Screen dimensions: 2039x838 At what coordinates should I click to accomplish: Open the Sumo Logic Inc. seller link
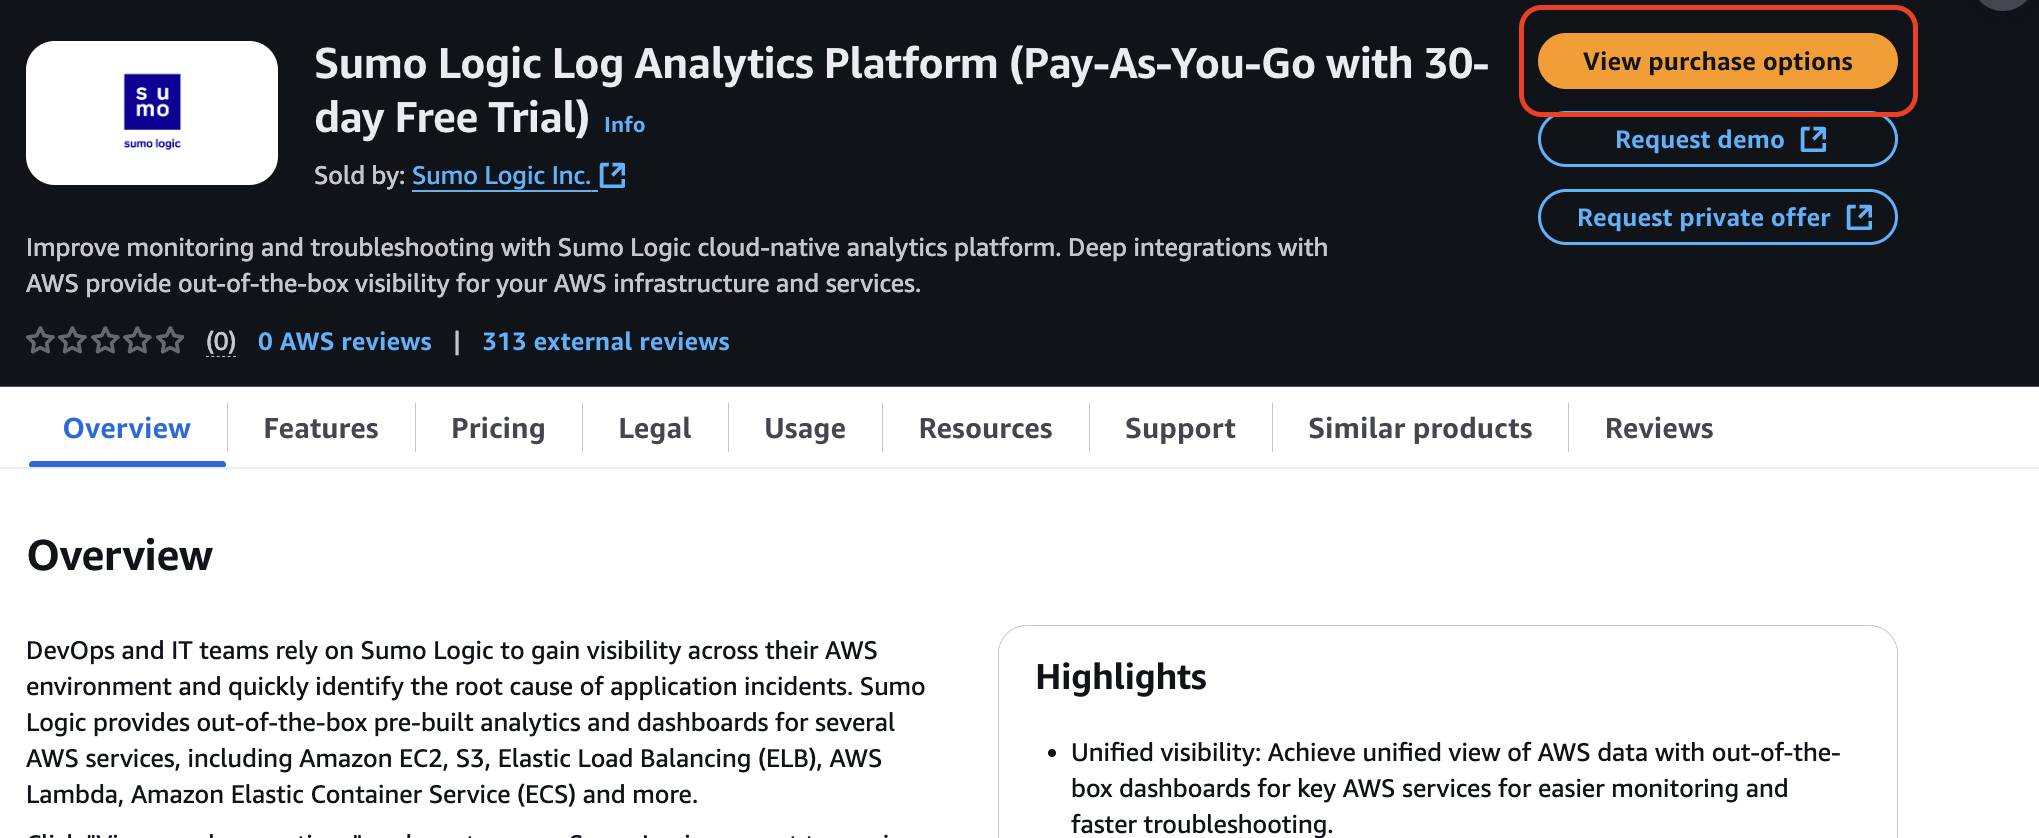[x=501, y=176]
